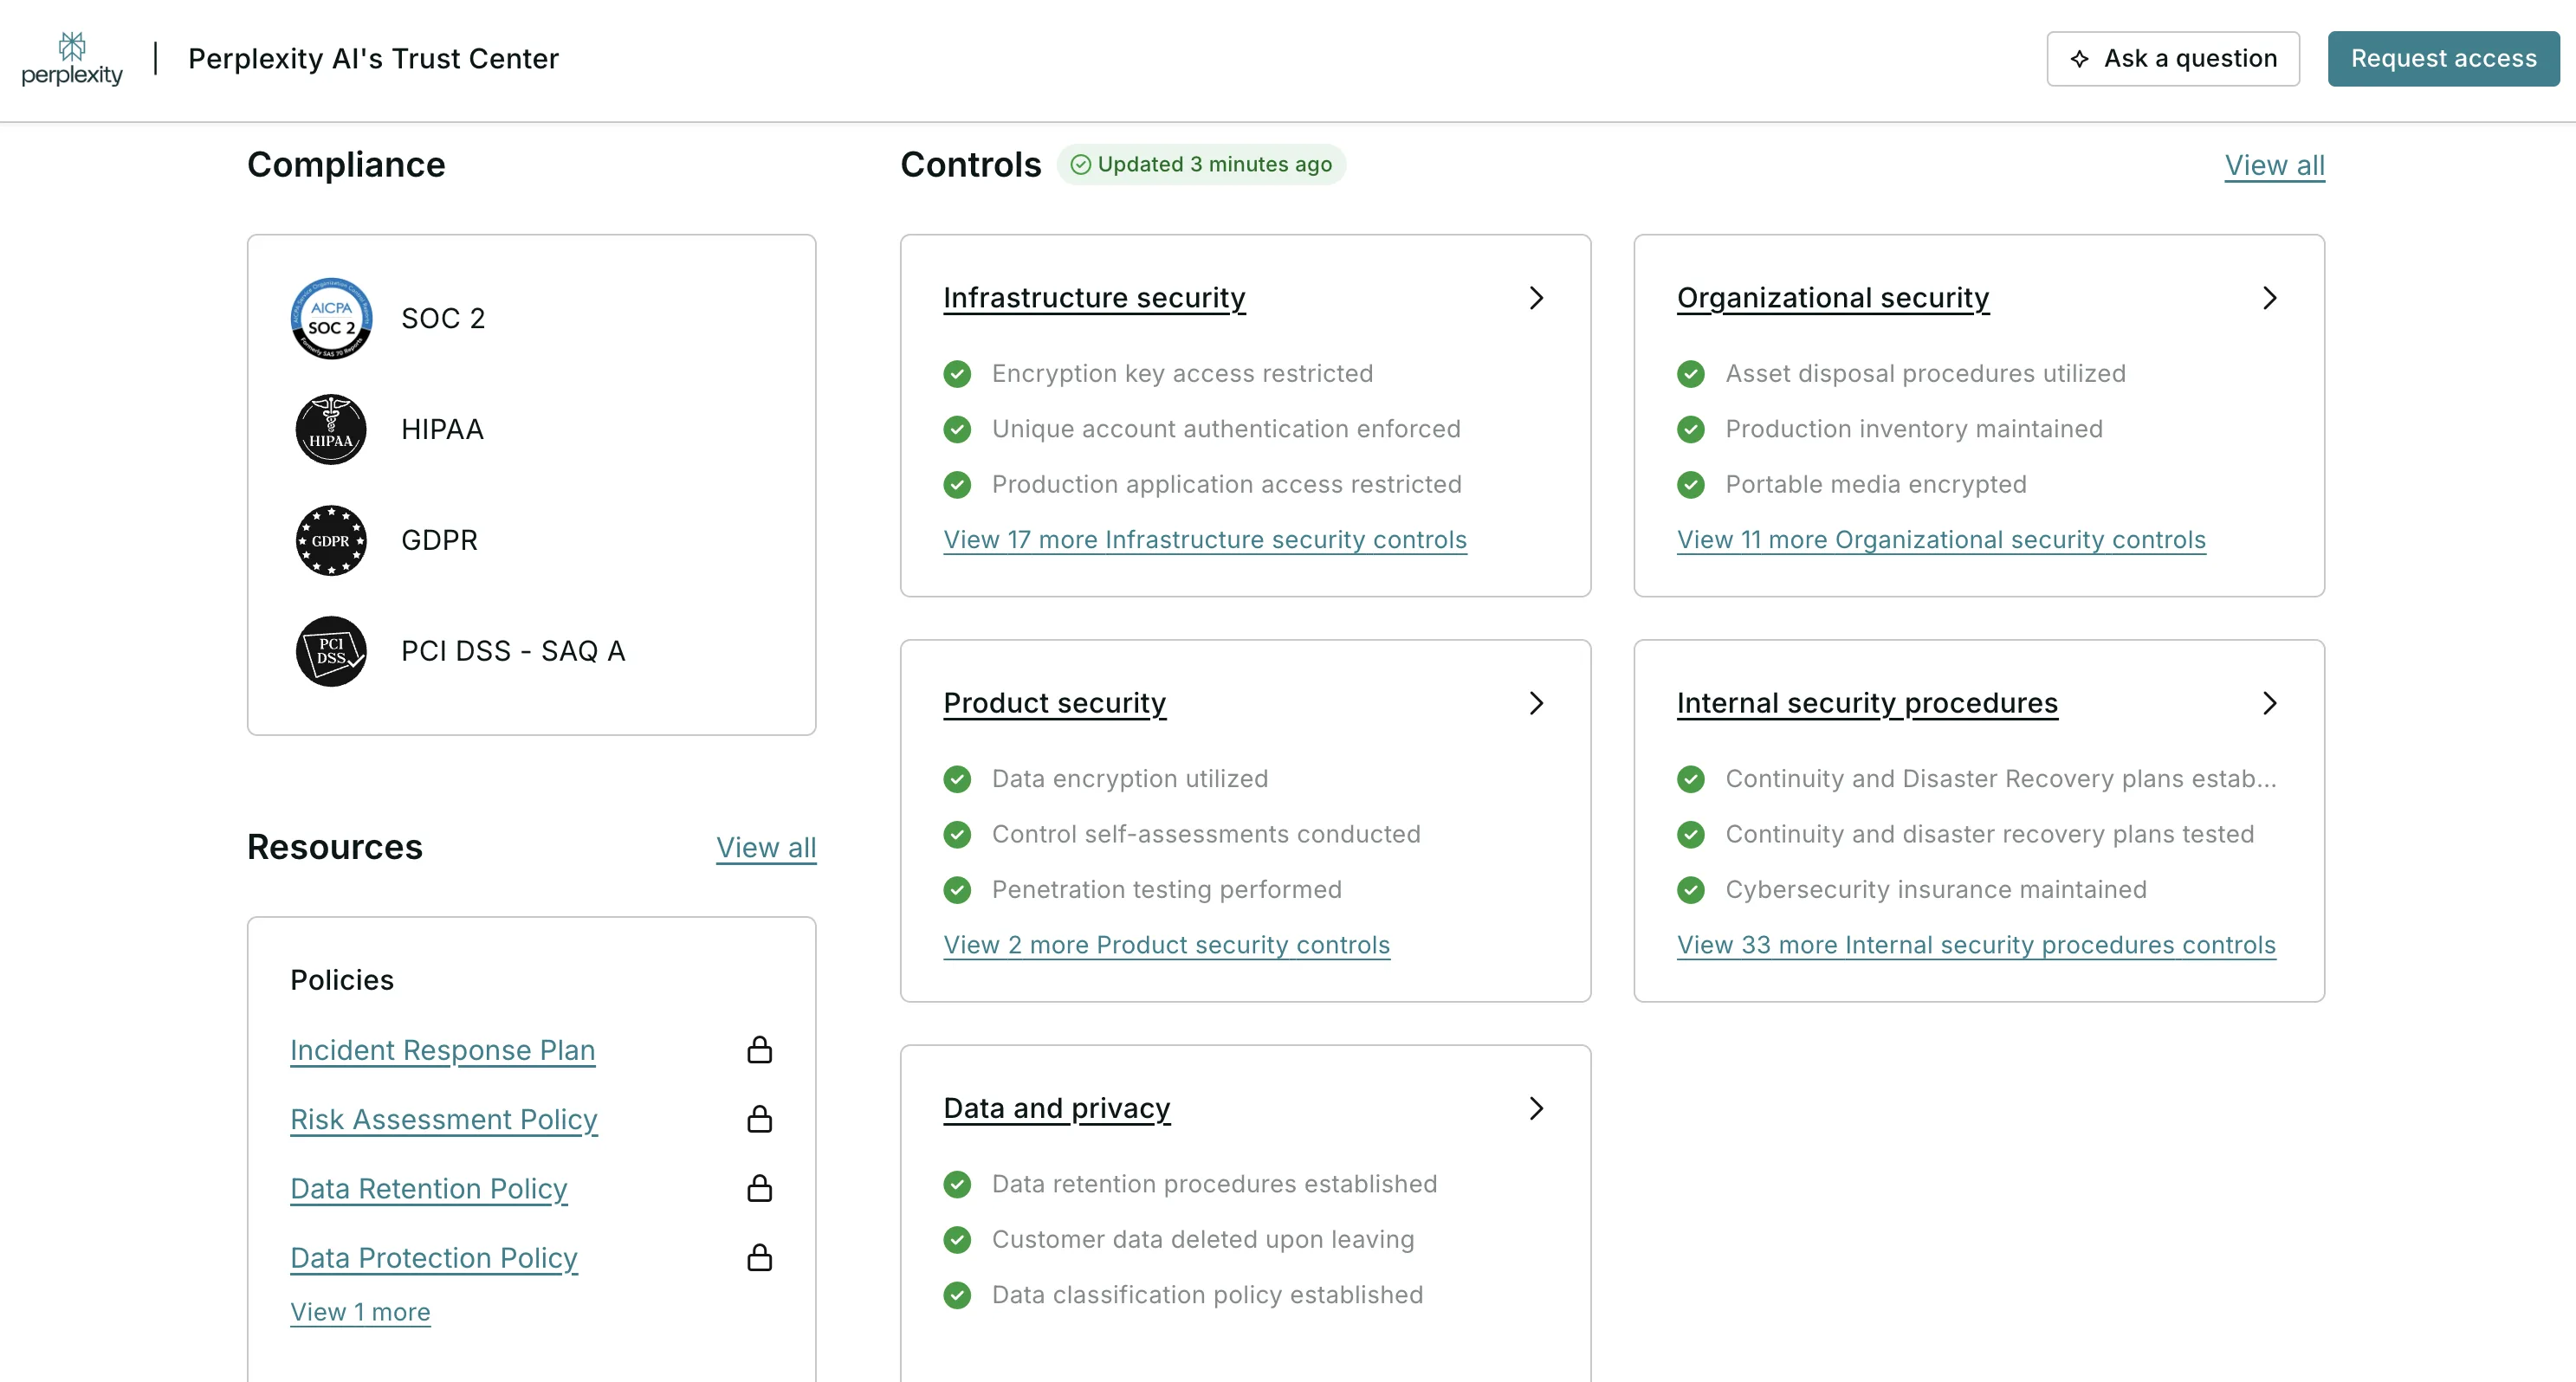This screenshot has width=2576, height=1382.
Task: Open the Data Retention Policy link
Action: click(x=429, y=1188)
